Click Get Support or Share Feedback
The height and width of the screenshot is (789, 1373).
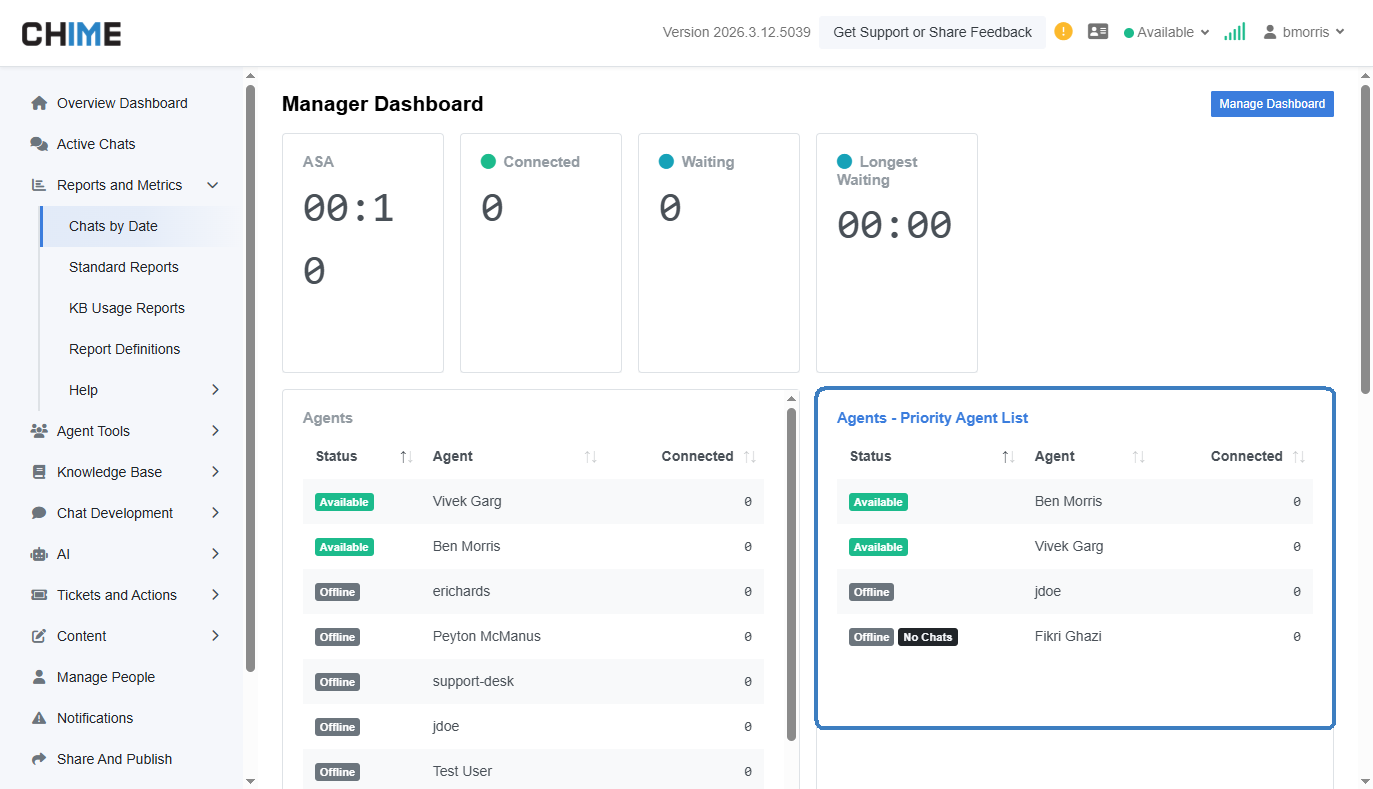(932, 32)
